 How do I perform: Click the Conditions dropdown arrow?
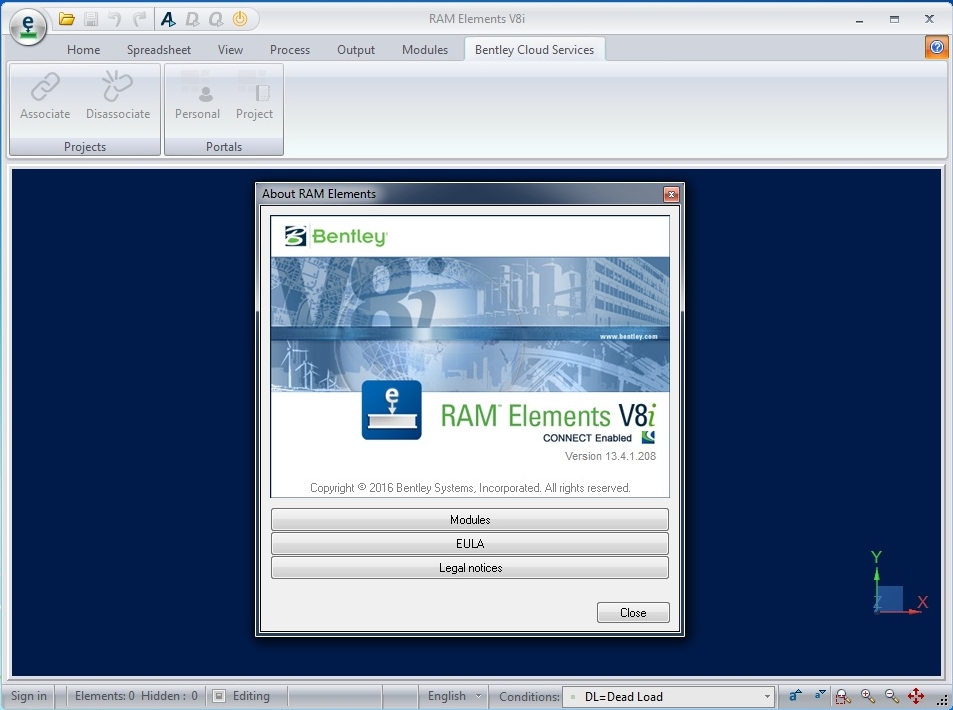pyautogui.click(x=767, y=697)
